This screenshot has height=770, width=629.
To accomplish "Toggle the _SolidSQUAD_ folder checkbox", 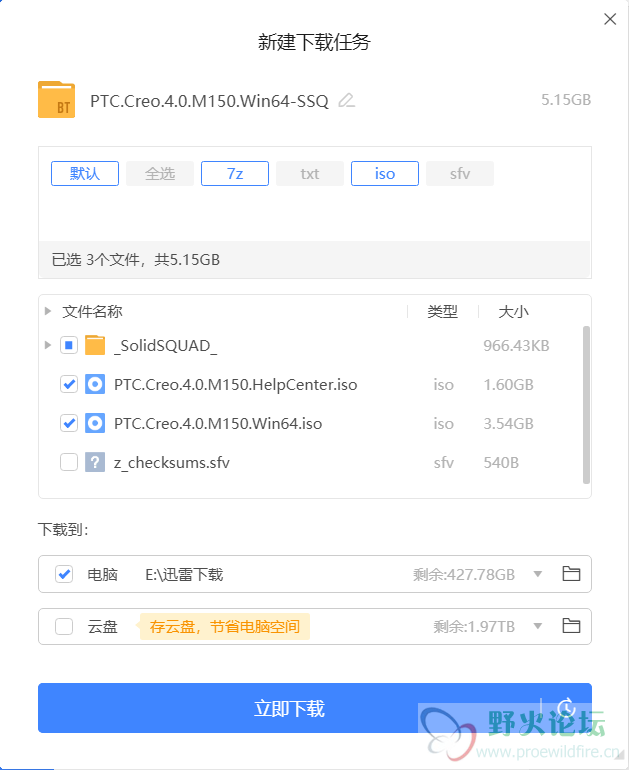I will point(69,345).
